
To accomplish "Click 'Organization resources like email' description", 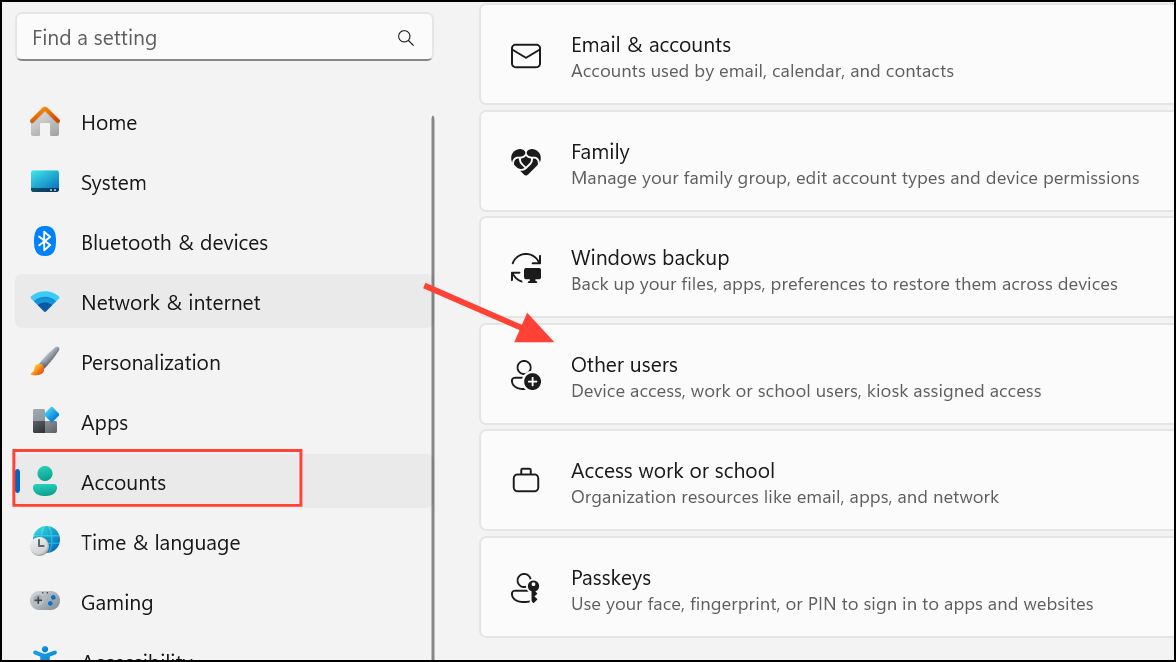I will pos(785,497).
